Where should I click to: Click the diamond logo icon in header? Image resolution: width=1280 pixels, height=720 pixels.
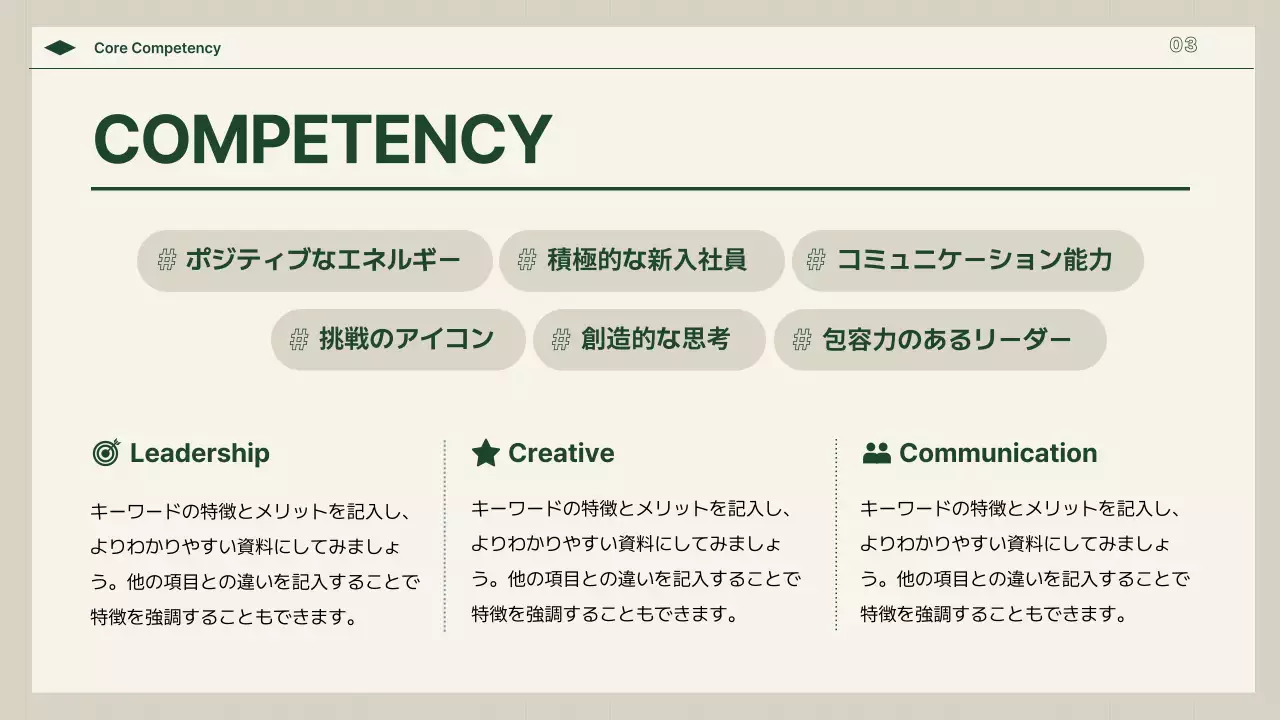[60, 48]
